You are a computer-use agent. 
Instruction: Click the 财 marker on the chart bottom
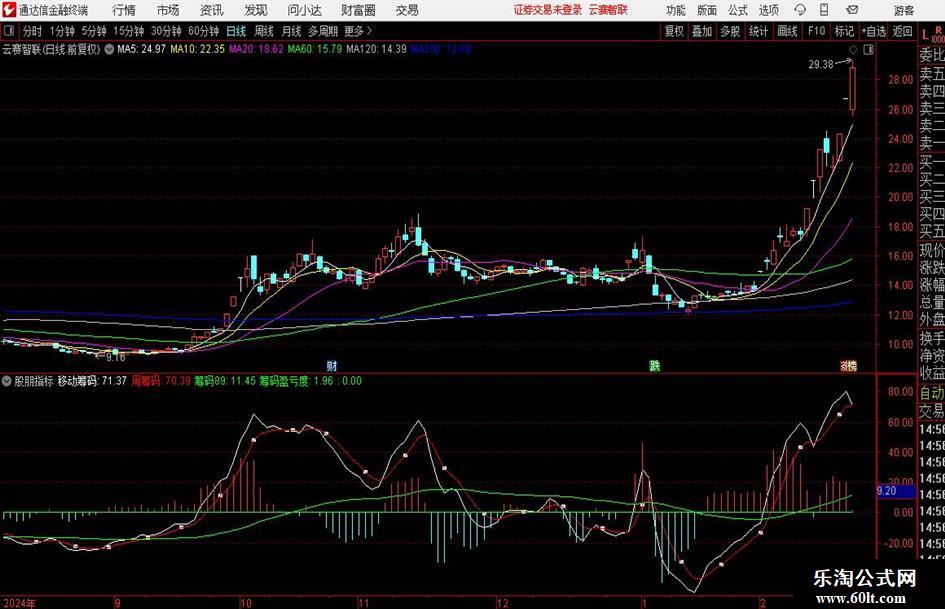331,365
